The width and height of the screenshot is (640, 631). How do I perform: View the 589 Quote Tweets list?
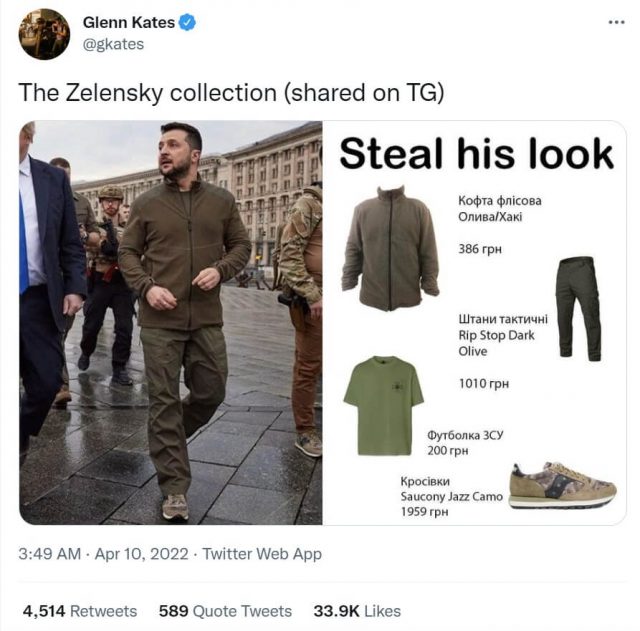pos(225,611)
